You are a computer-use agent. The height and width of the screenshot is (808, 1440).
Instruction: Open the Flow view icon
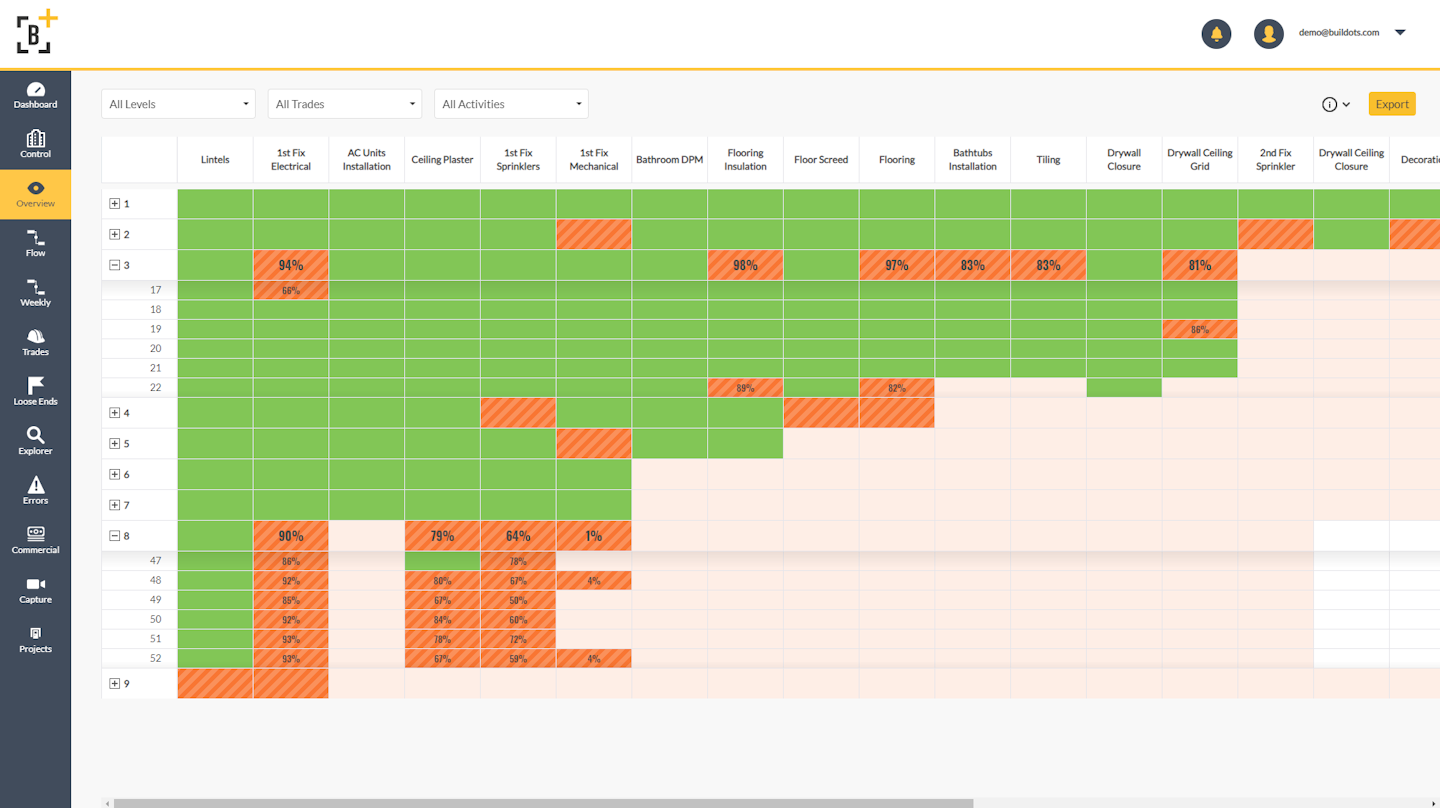click(x=35, y=238)
